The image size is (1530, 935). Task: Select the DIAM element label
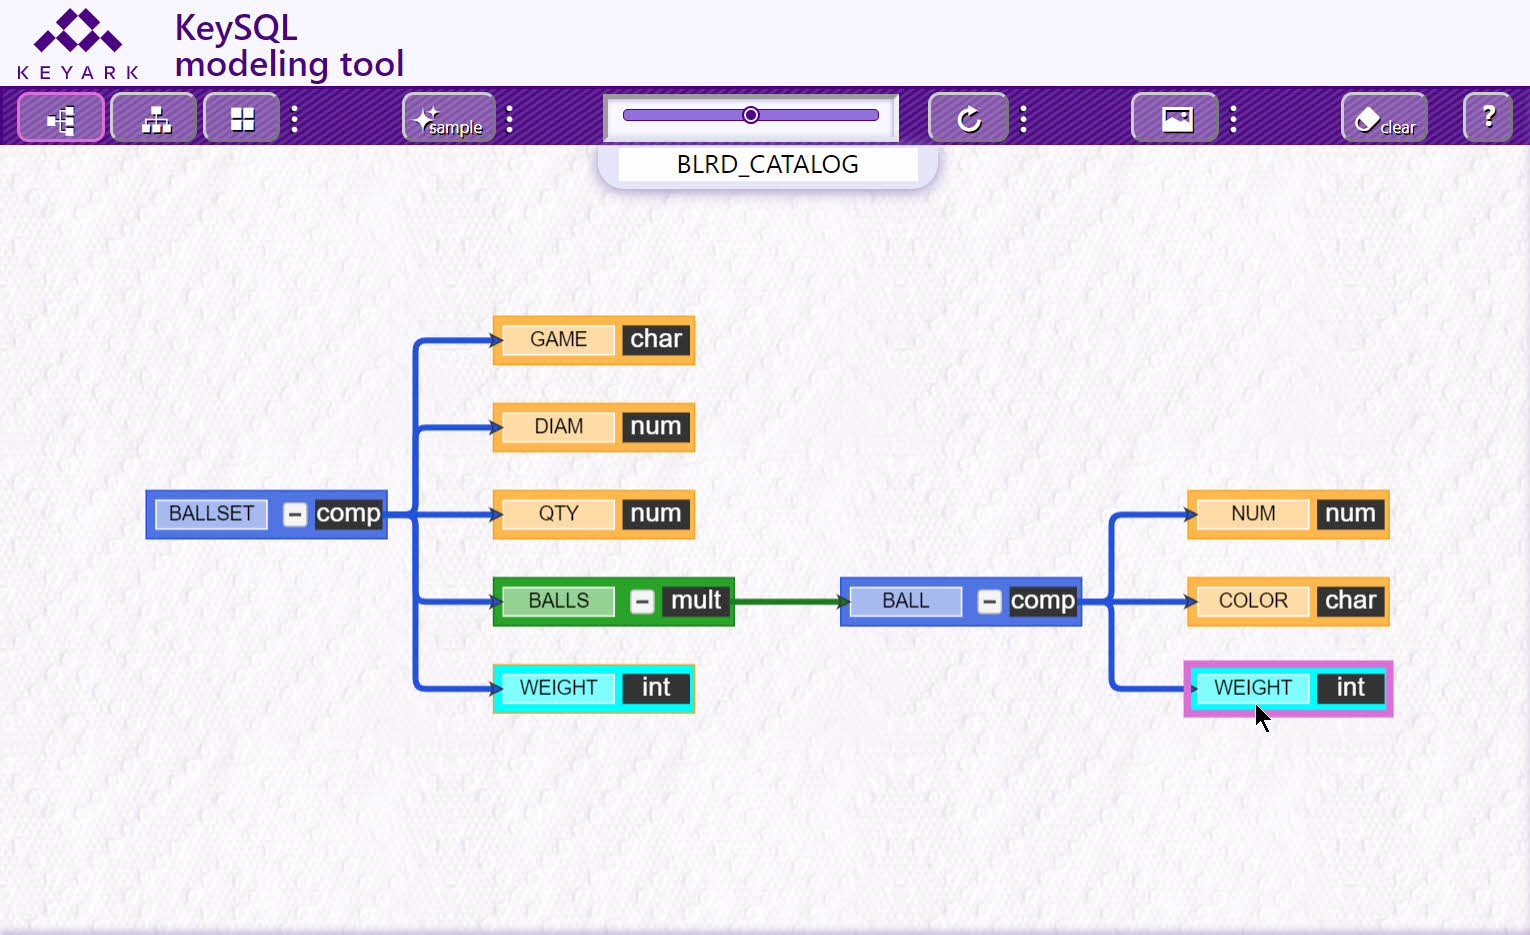pos(558,427)
